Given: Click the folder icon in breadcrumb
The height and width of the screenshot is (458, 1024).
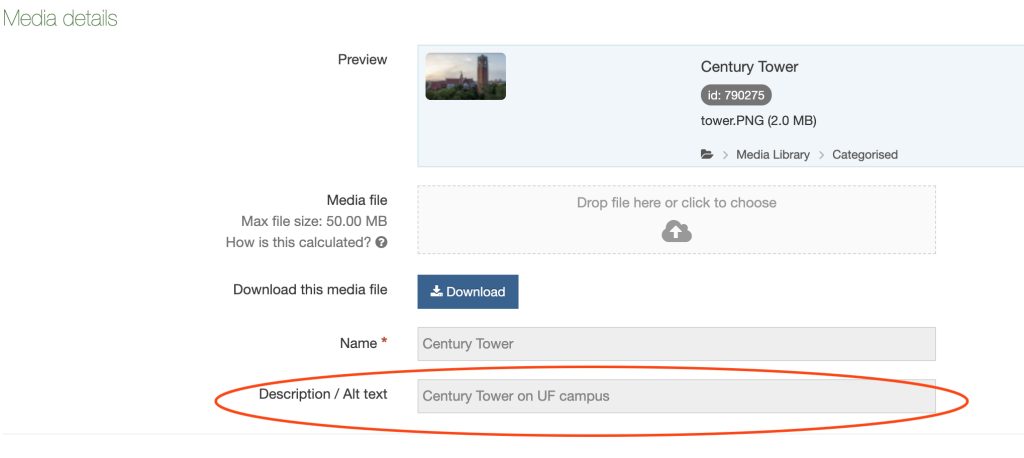Looking at the screenshot, I should pos(707,155).
